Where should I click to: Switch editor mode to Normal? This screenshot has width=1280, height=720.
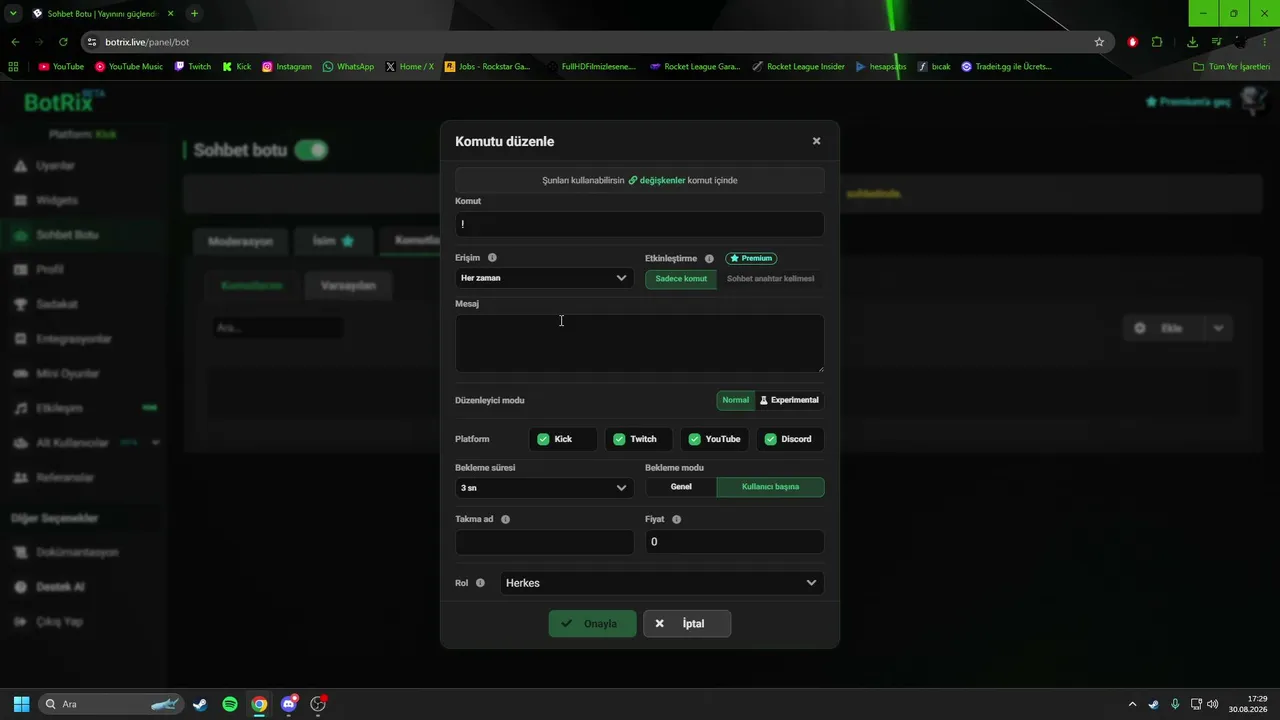click(735, 400)
